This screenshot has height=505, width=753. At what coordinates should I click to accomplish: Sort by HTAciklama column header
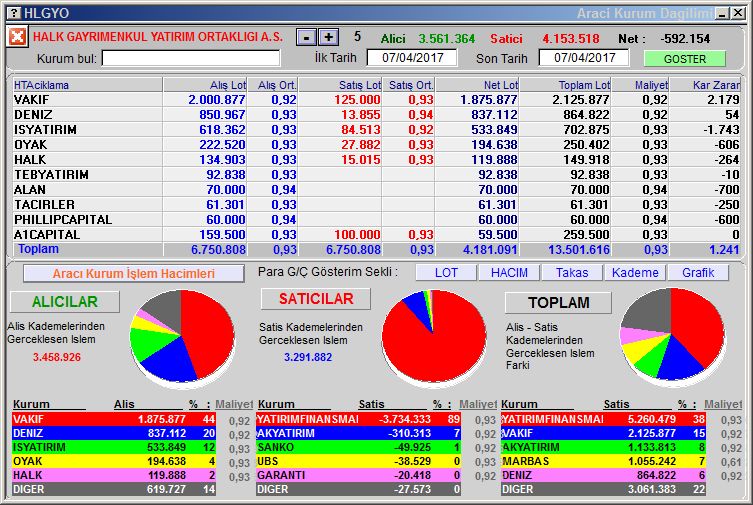click(x=87, y=85)
